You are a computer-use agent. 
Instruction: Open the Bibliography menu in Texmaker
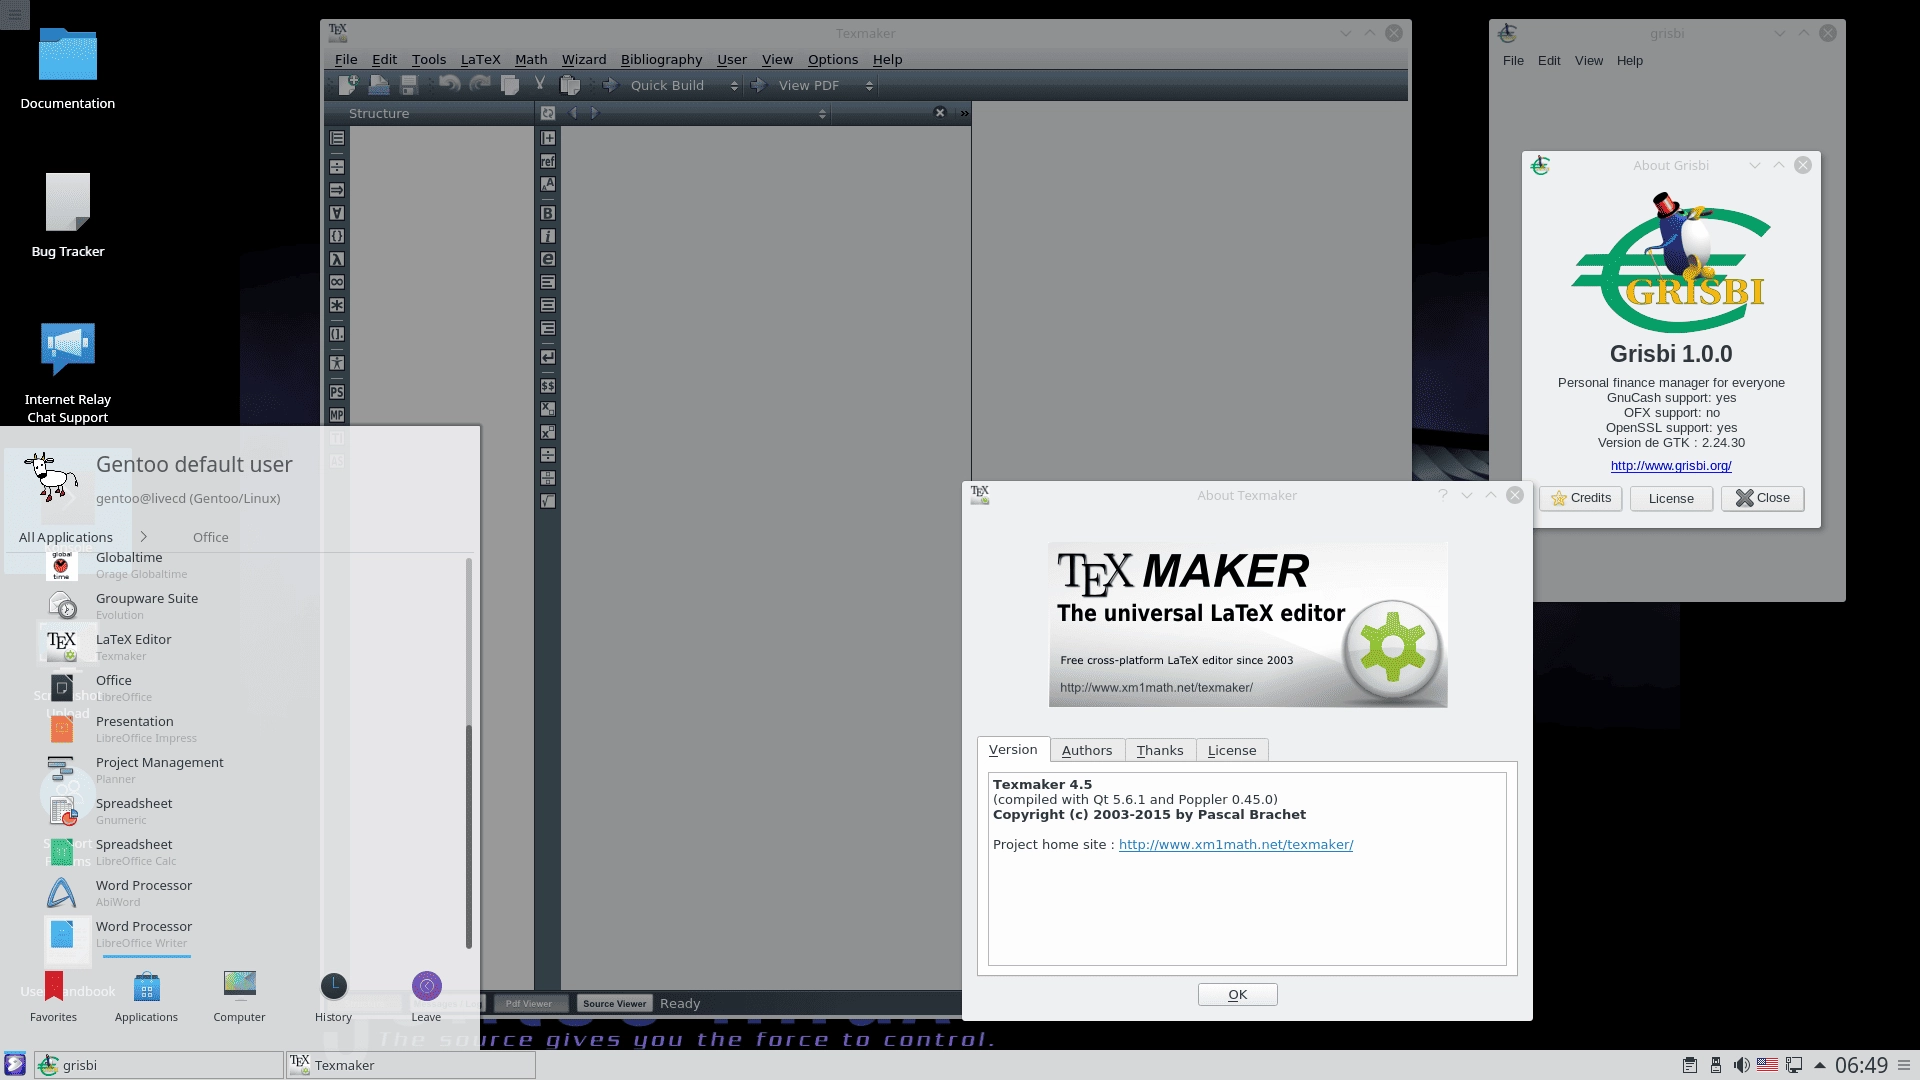(x=661, y=59)
